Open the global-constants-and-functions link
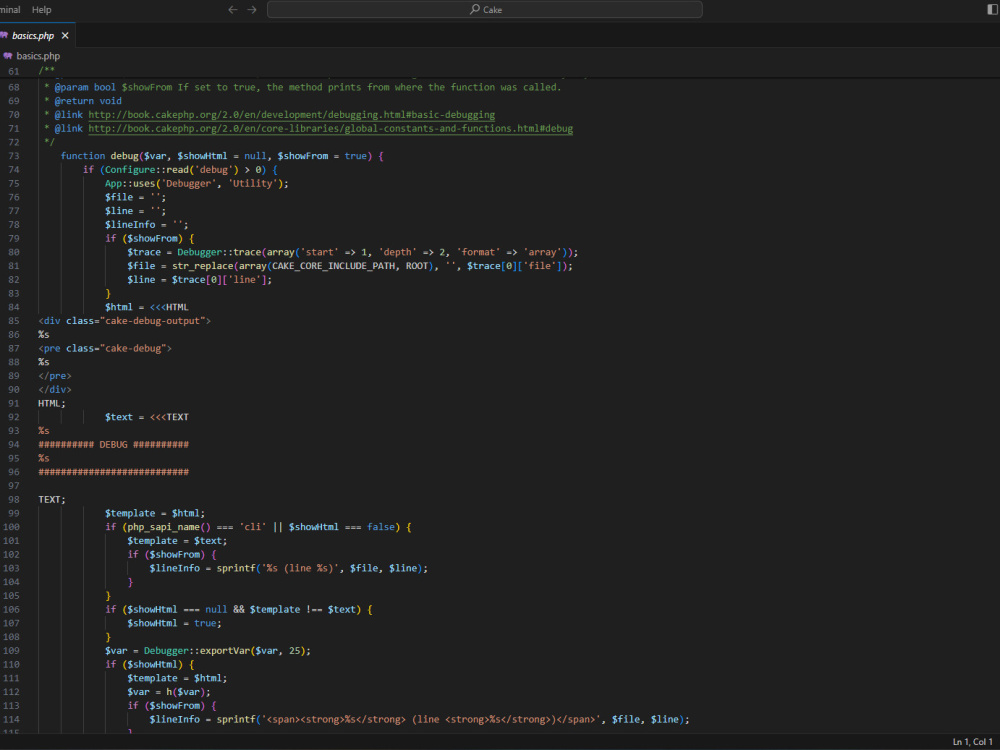Screen dimensions: 1000x750 point(330,128)
